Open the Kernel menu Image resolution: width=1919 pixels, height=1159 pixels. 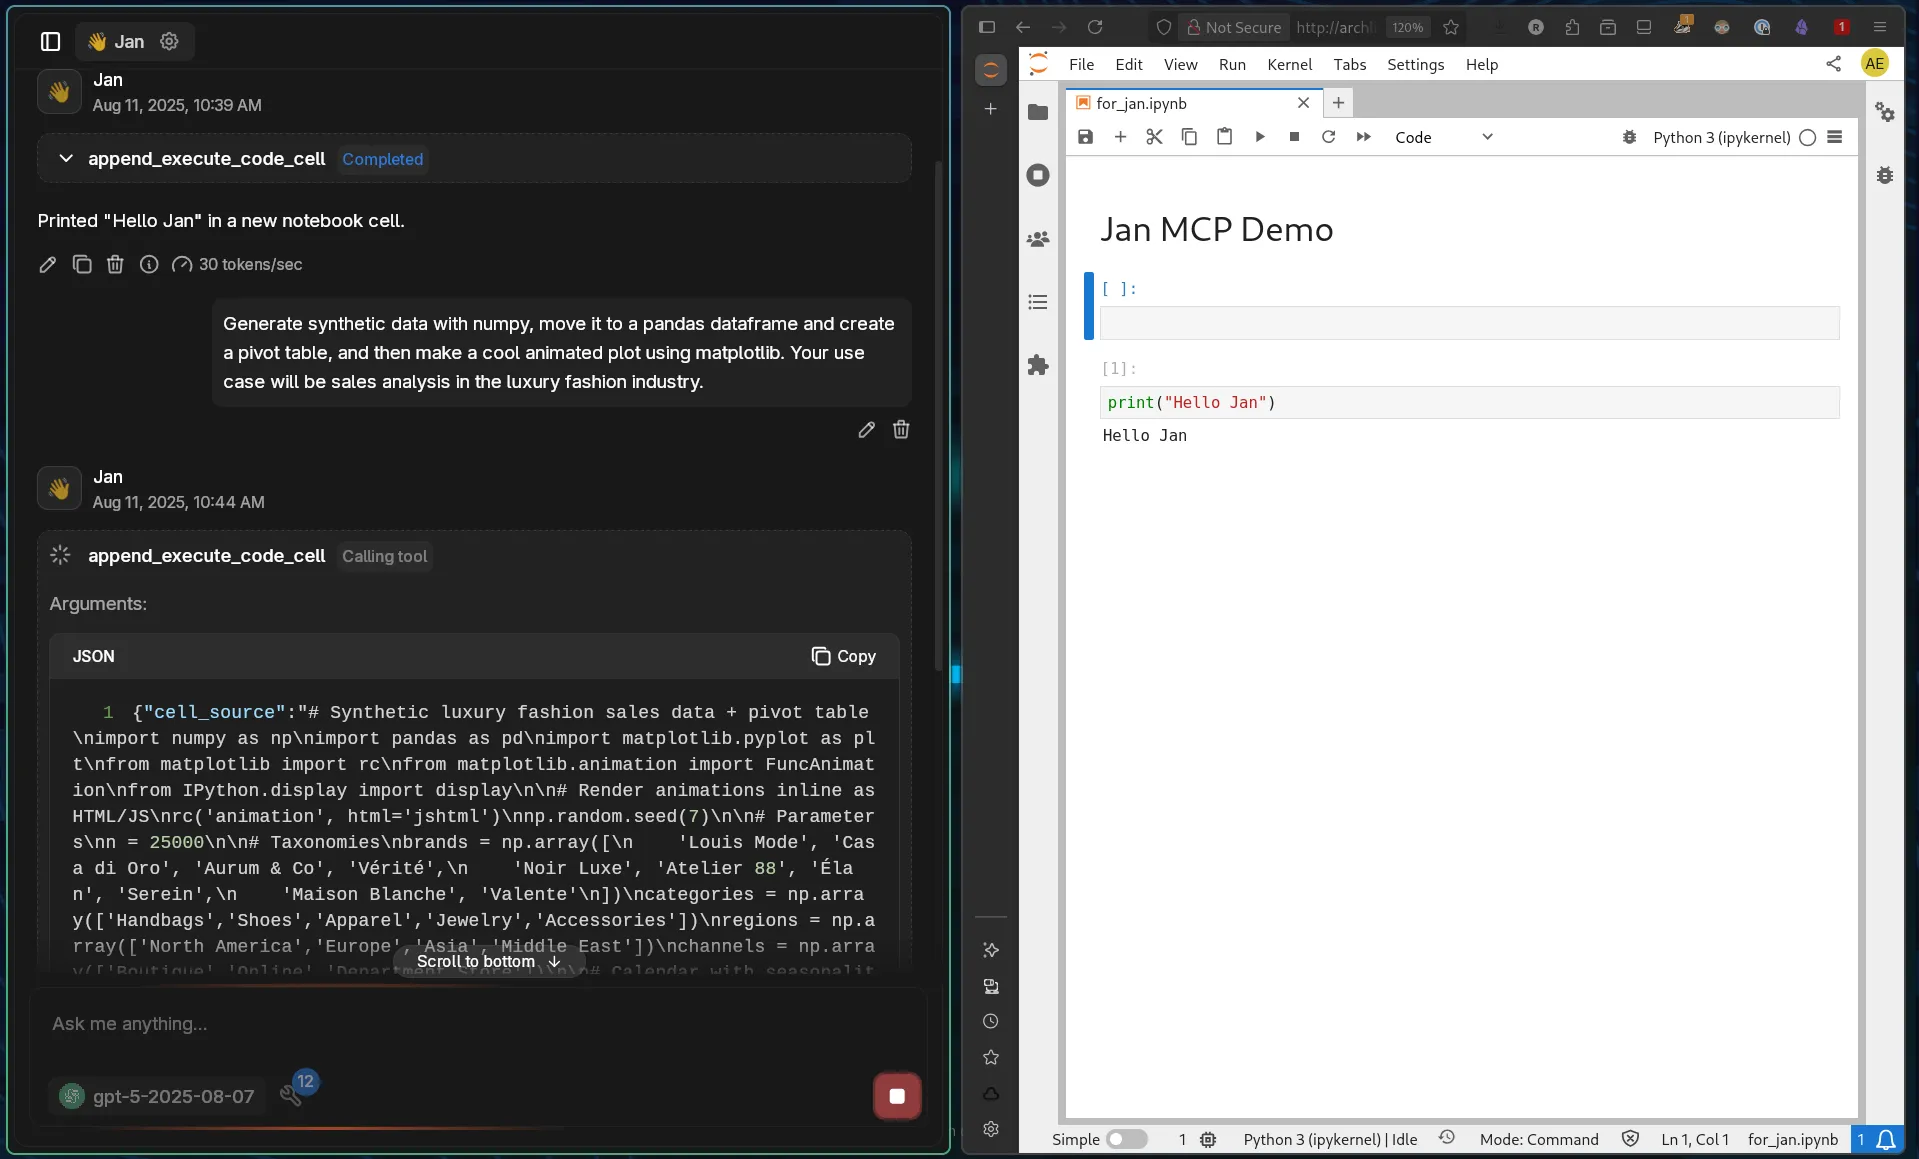(x=1288, y=64)
